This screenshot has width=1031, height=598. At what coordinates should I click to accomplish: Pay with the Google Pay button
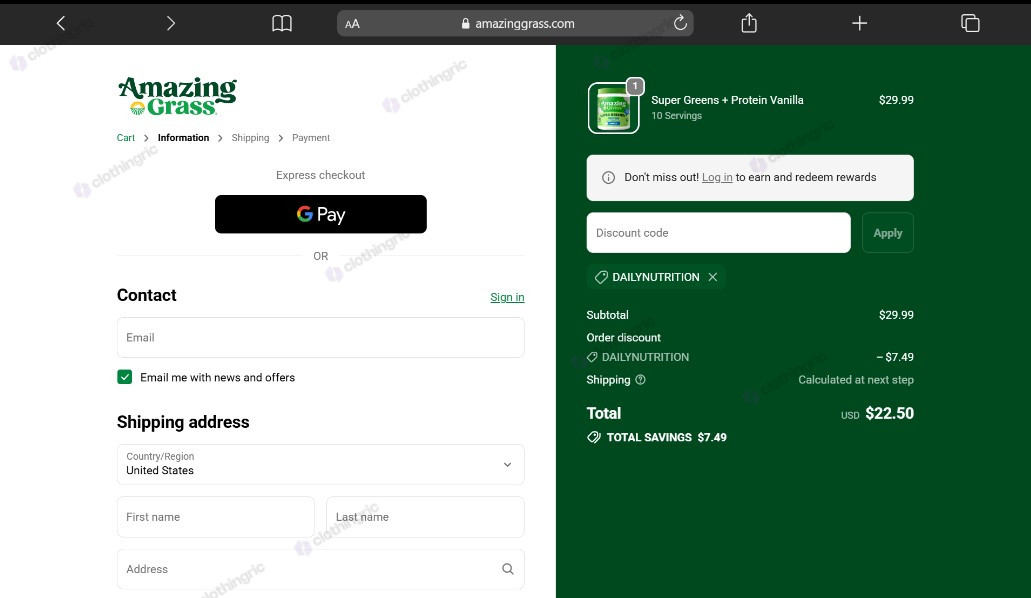tap(321, 214)
